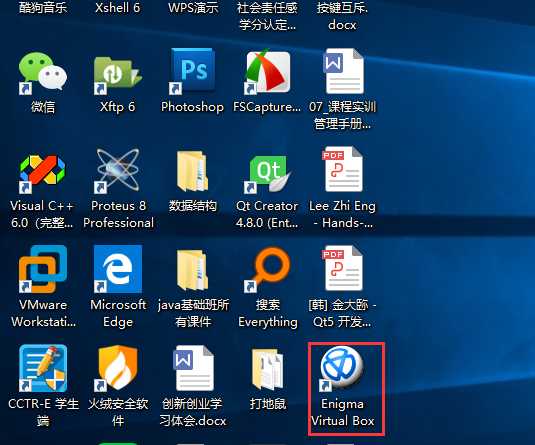Screen dimensions: 535x445
Task: Click the 按键互斥.docx file label
Action: 342,16
